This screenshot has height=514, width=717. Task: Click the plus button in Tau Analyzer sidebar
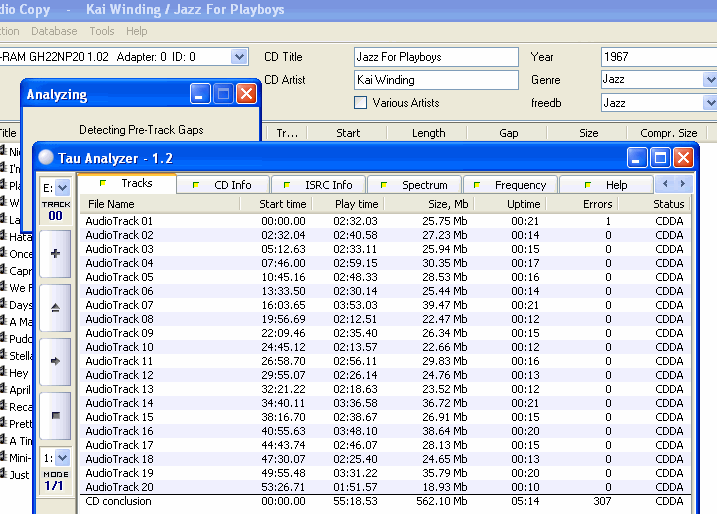55,254
